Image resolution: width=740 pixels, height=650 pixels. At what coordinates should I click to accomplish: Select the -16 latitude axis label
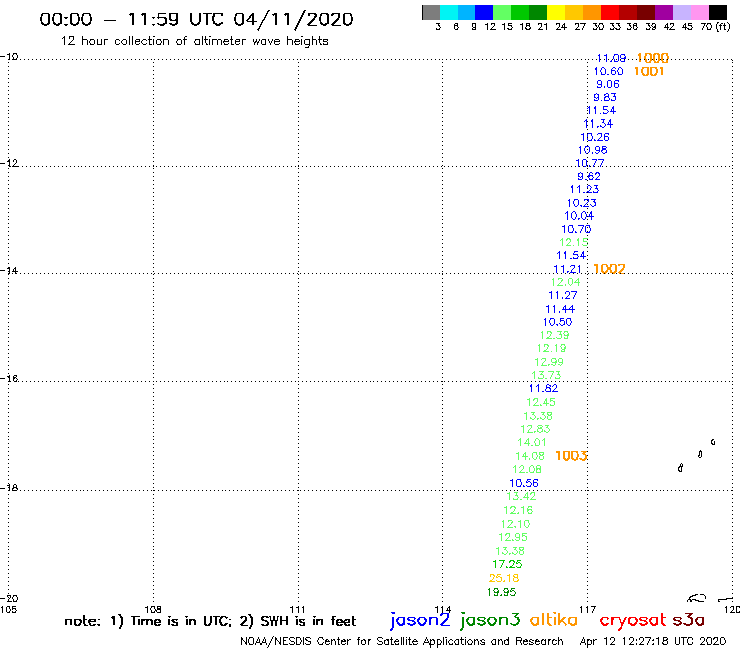(x=9, y=379)
